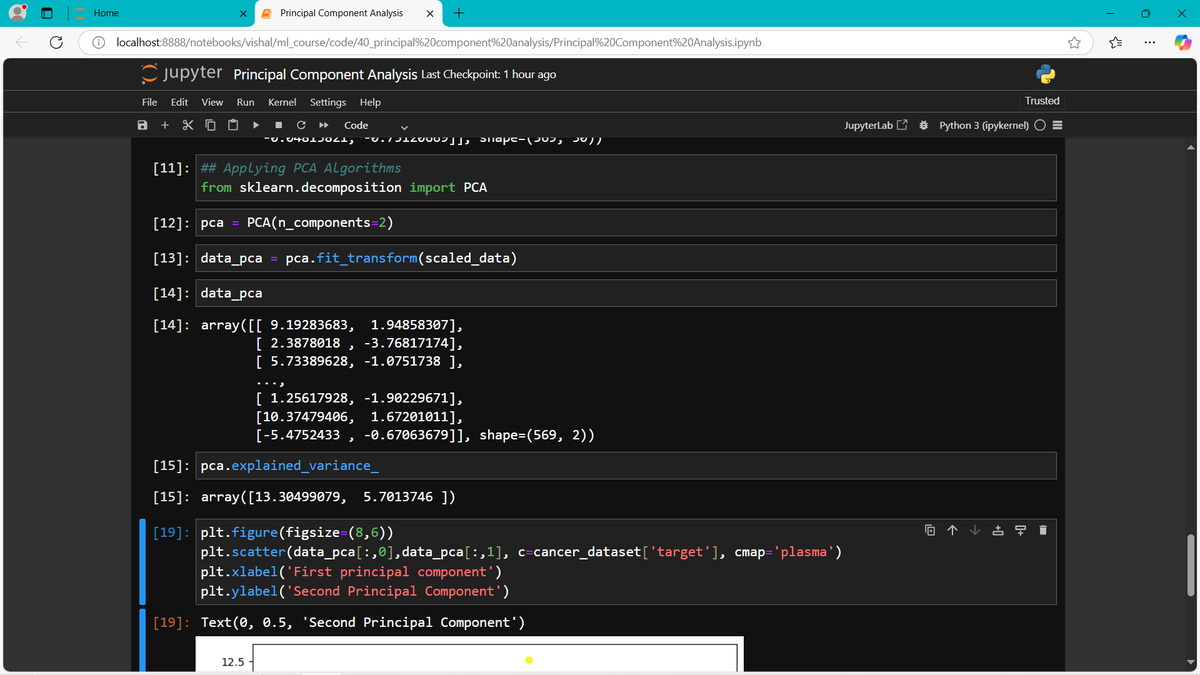
Task: Click into the pca = PCA(n_components=2) cell
Action: 626,221
